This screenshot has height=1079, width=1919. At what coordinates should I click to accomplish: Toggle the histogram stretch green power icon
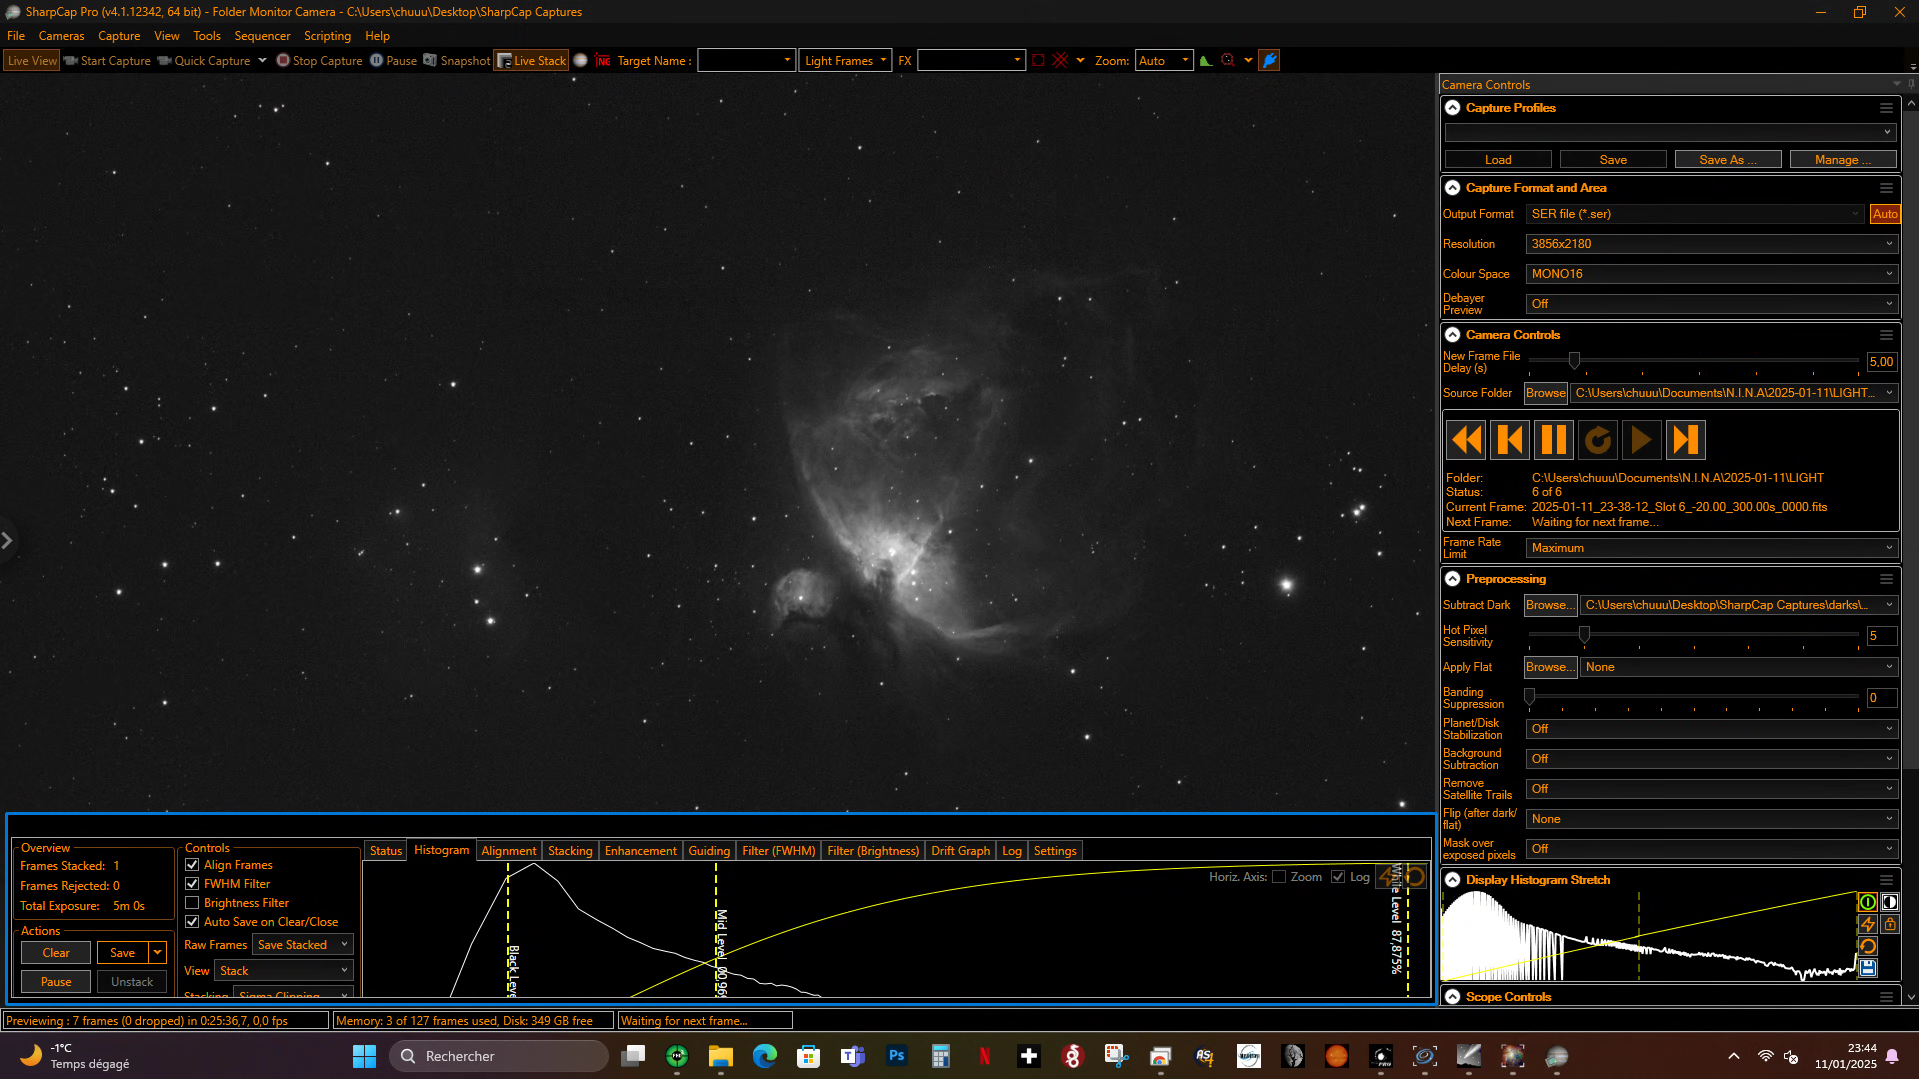pyautogui.click(x=1867, y=902)
